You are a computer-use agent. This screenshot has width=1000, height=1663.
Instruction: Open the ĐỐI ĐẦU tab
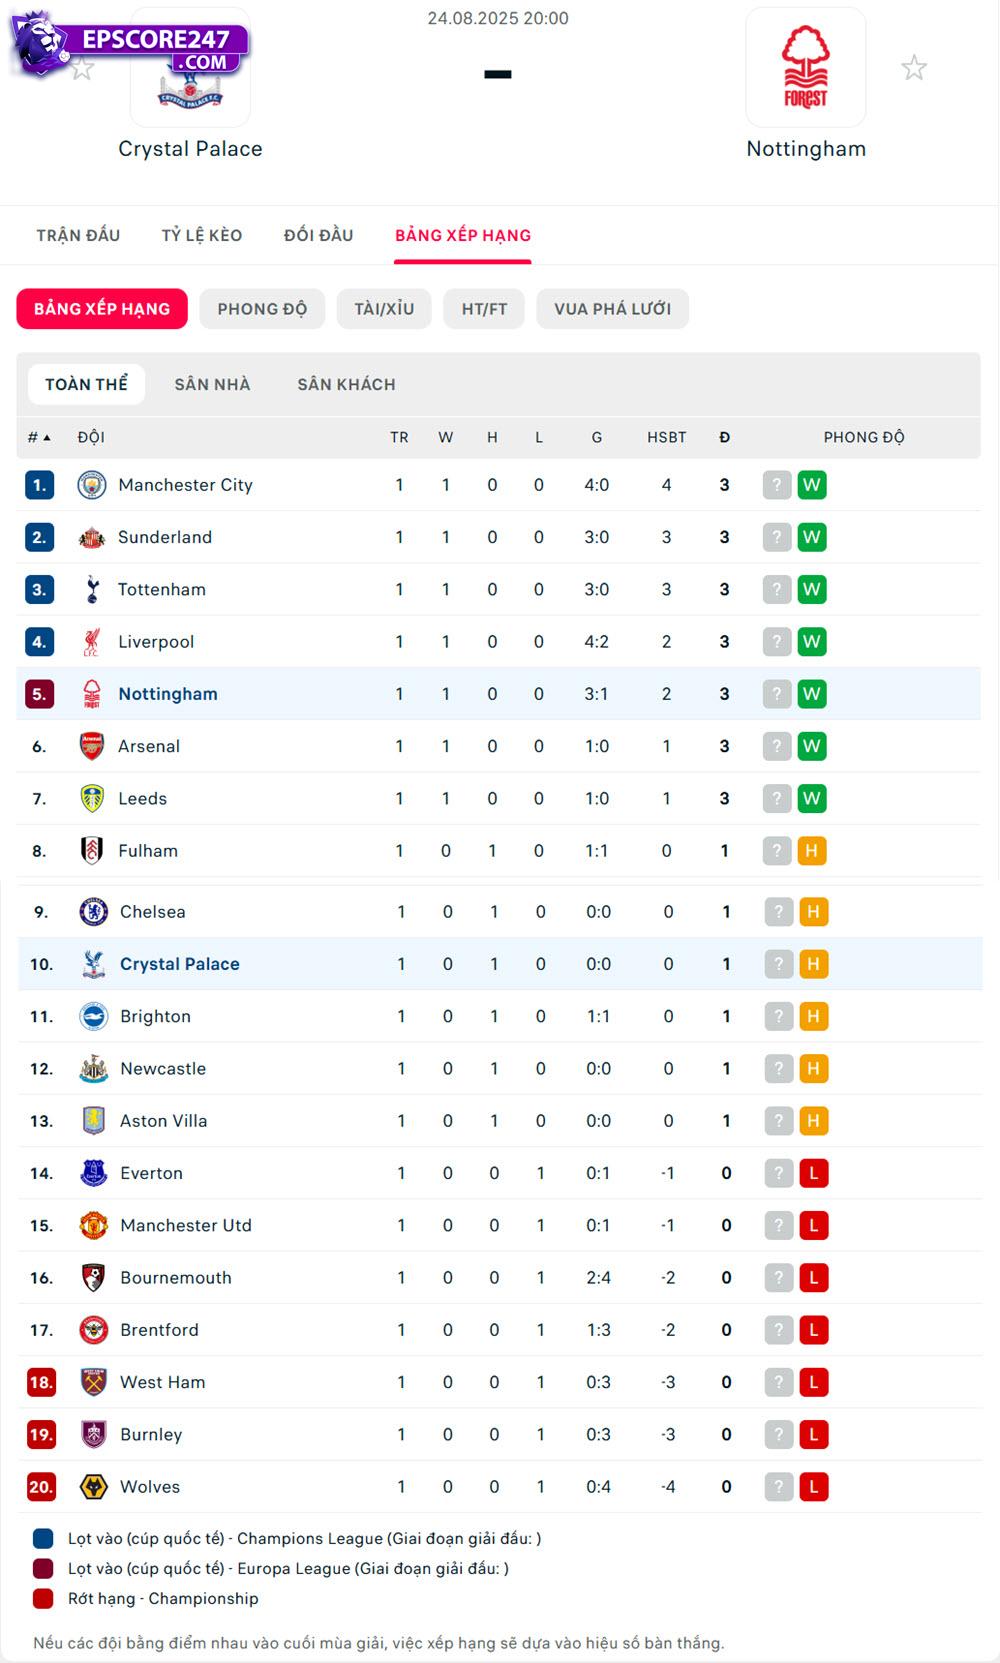click(318, 235)
